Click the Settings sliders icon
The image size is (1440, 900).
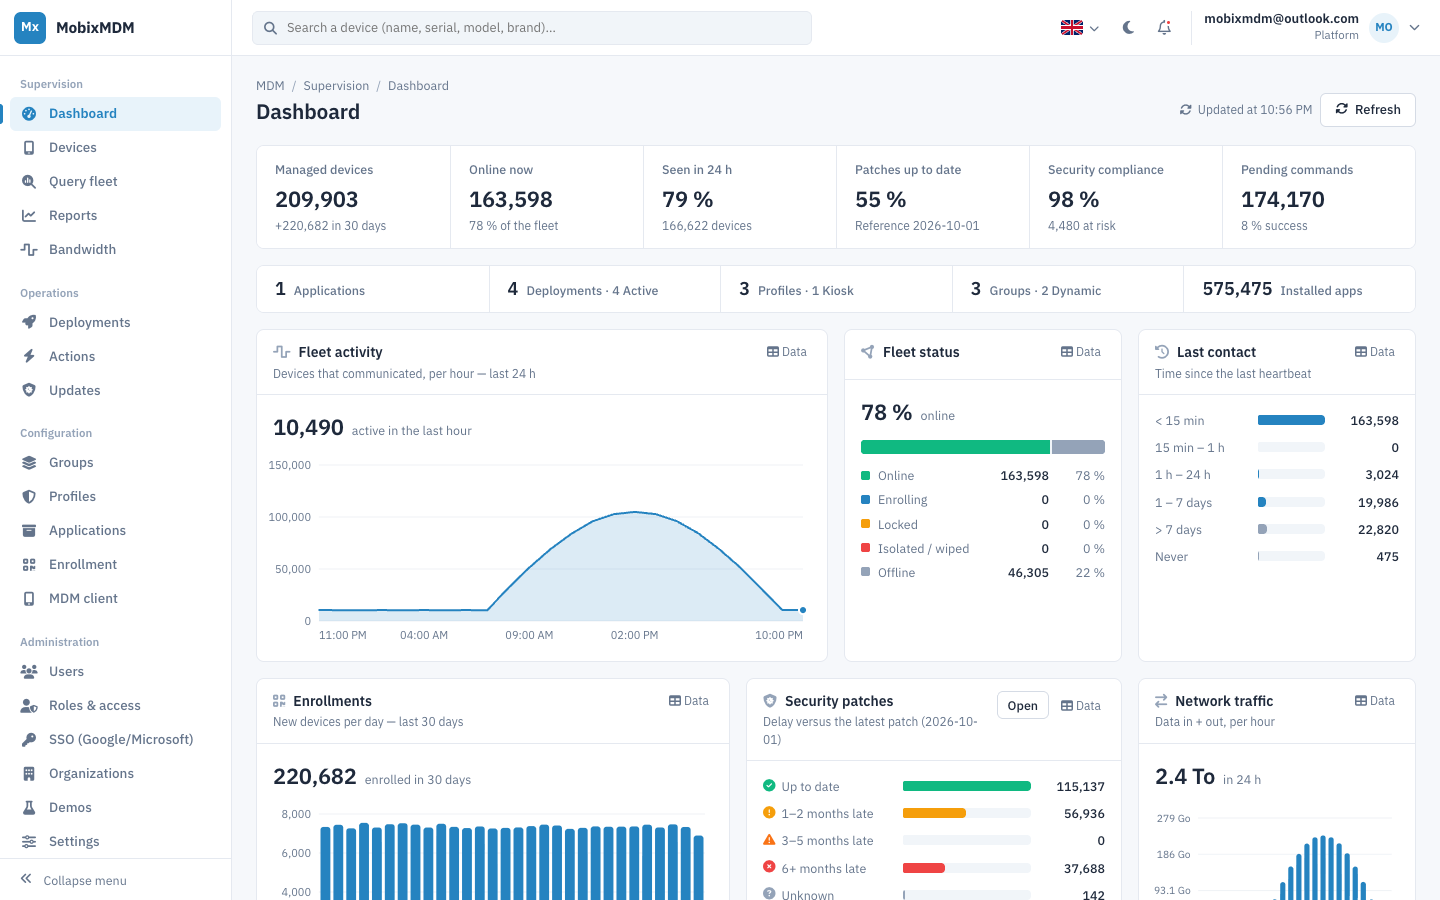point(29,842)
